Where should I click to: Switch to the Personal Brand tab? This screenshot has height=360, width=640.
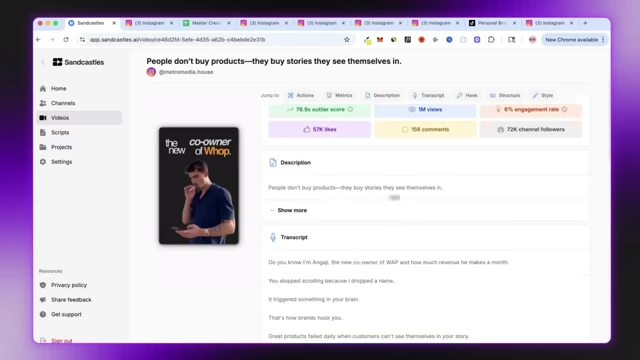(x=492, y=23)
